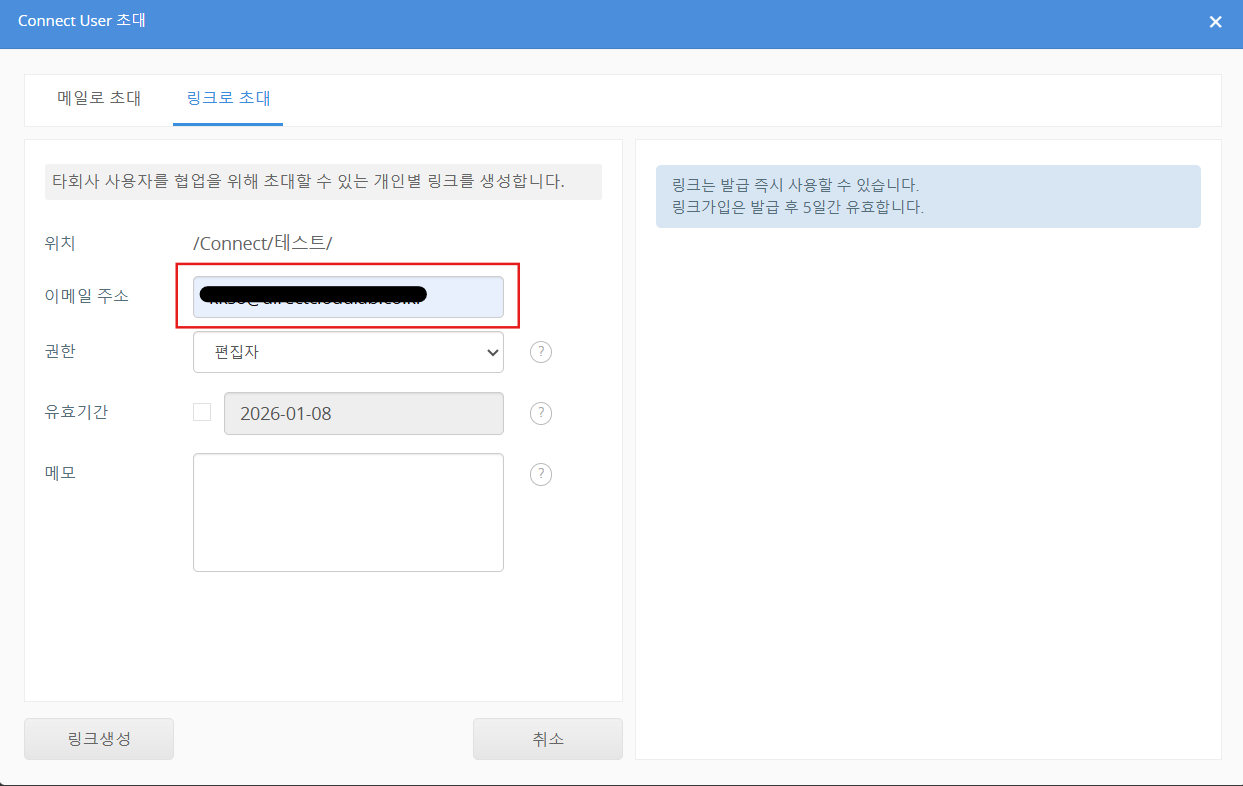Click the /Connect/테스트/ location path
1243x786 pixels.
point(262,243)
